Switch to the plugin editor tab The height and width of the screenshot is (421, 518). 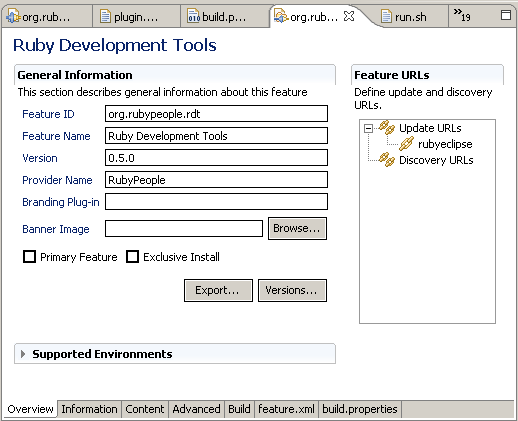[x=136, y=17]
